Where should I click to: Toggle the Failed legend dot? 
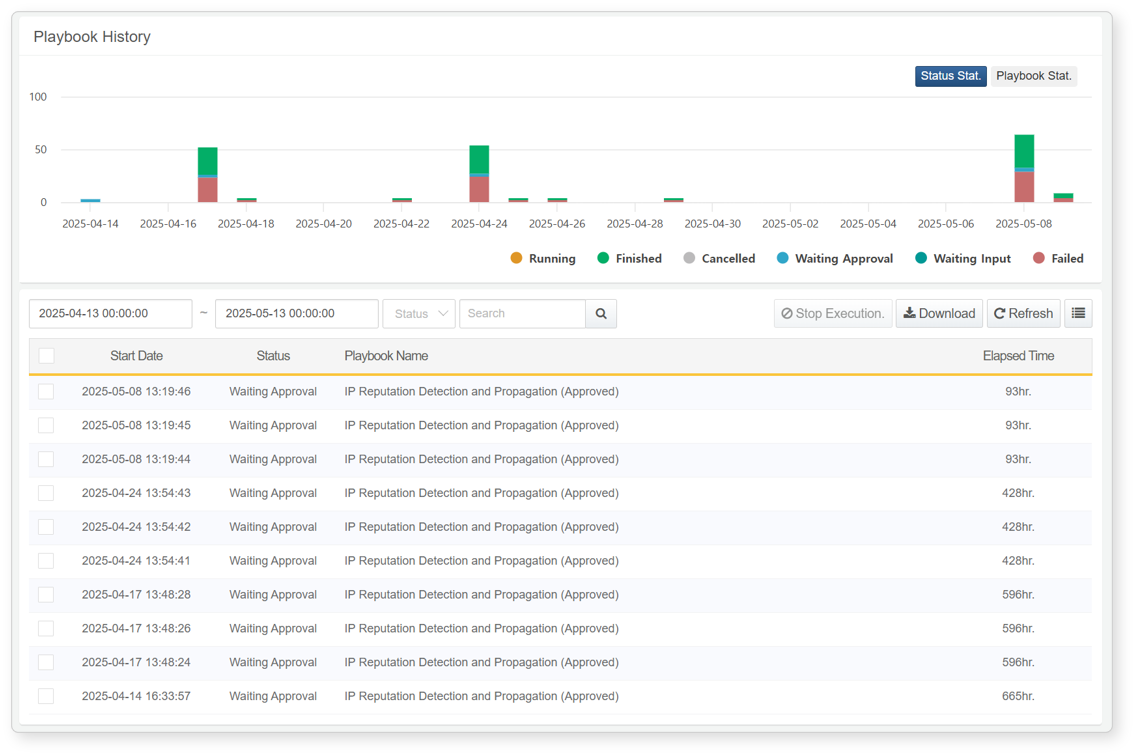pos(1039,258)
